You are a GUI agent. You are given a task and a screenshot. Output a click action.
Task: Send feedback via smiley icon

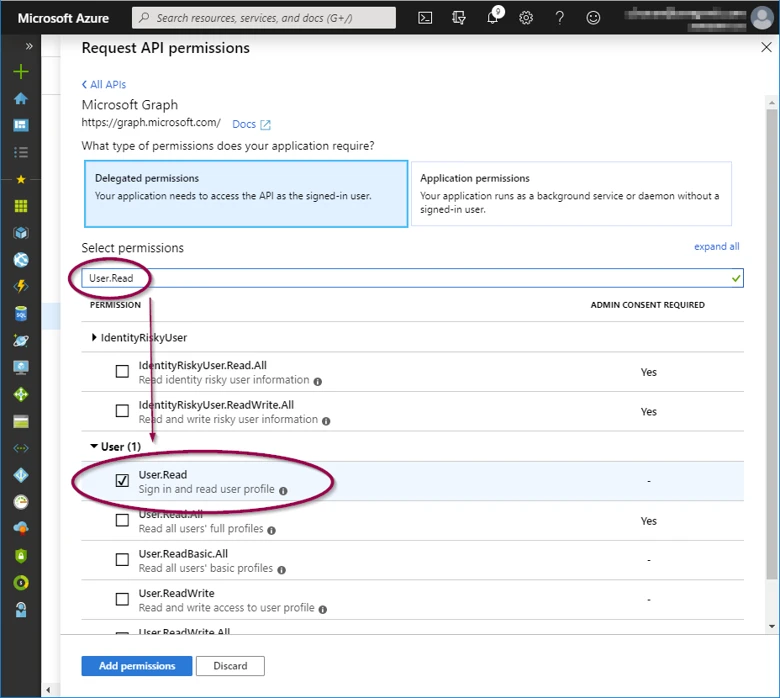click(x=593, y=18)
